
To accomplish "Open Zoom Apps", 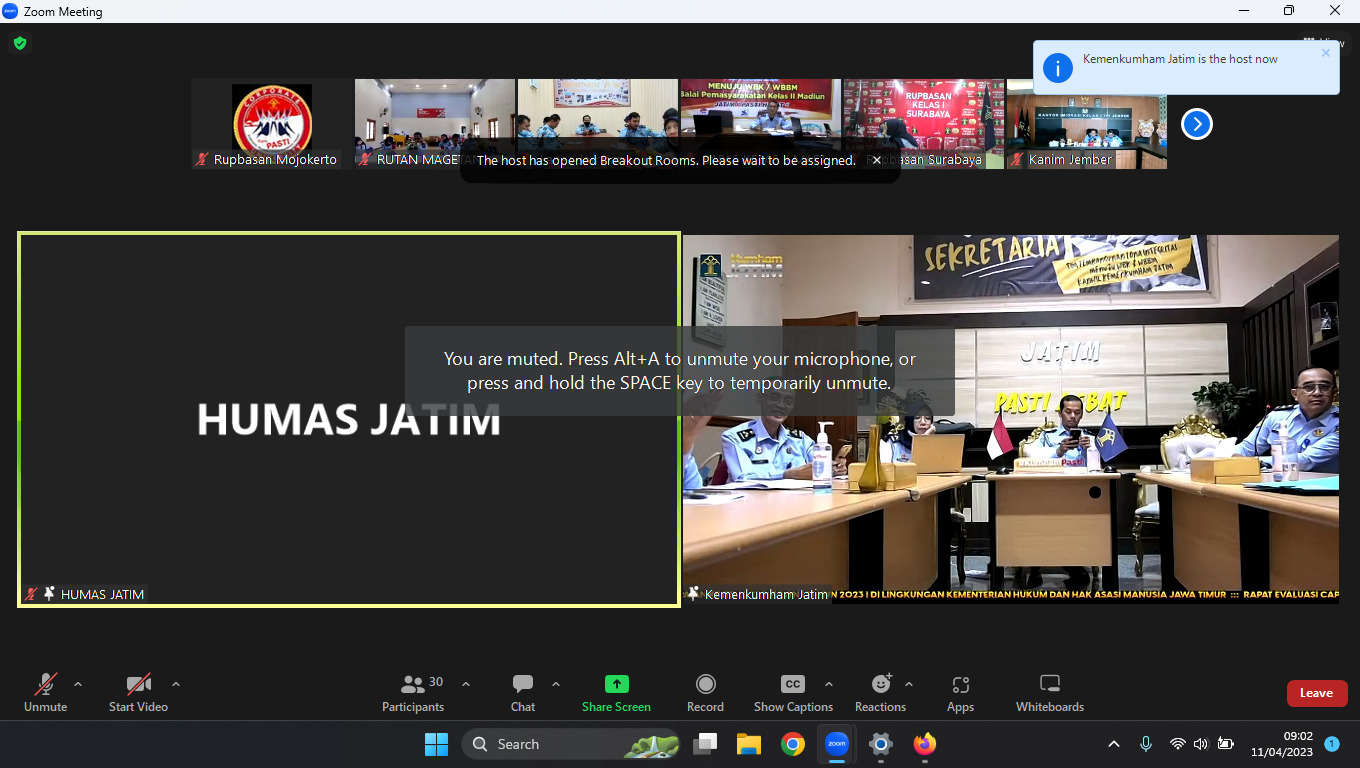I will (961, 693).
